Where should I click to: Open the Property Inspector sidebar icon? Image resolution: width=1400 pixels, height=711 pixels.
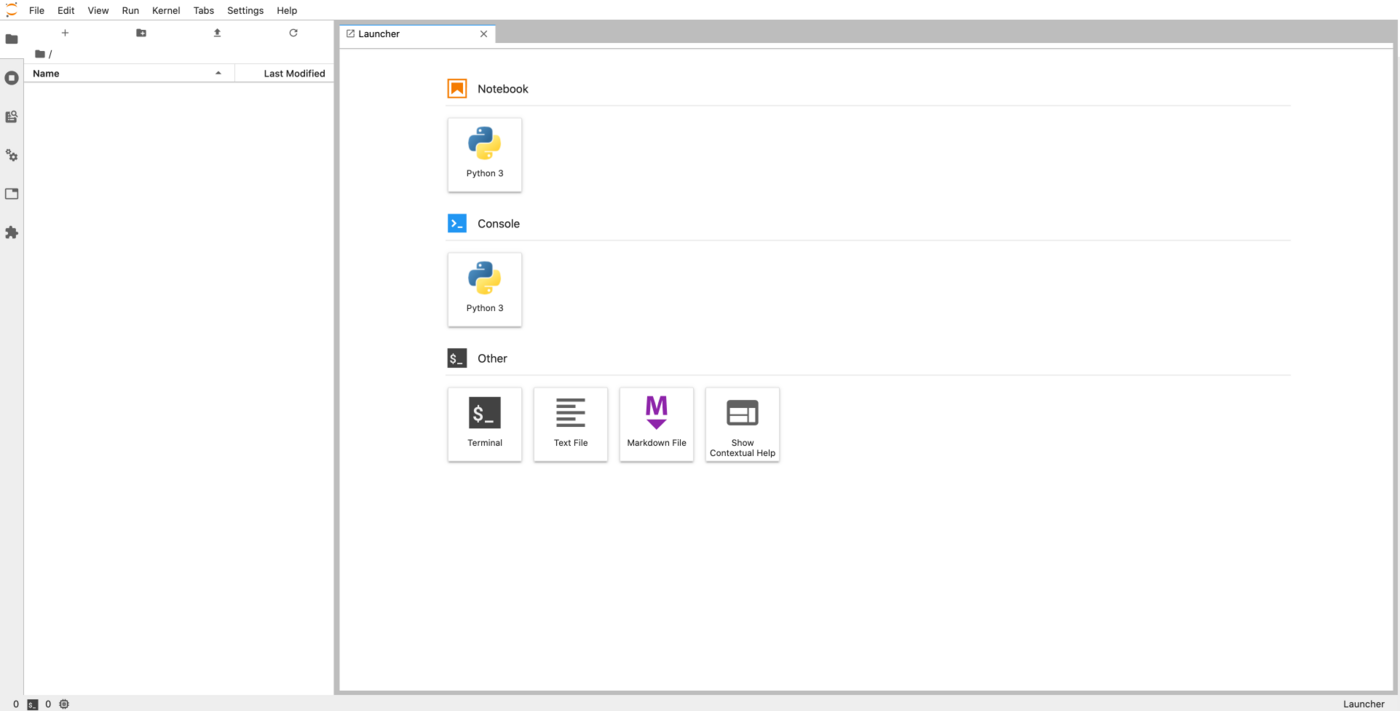pos(12,156)
